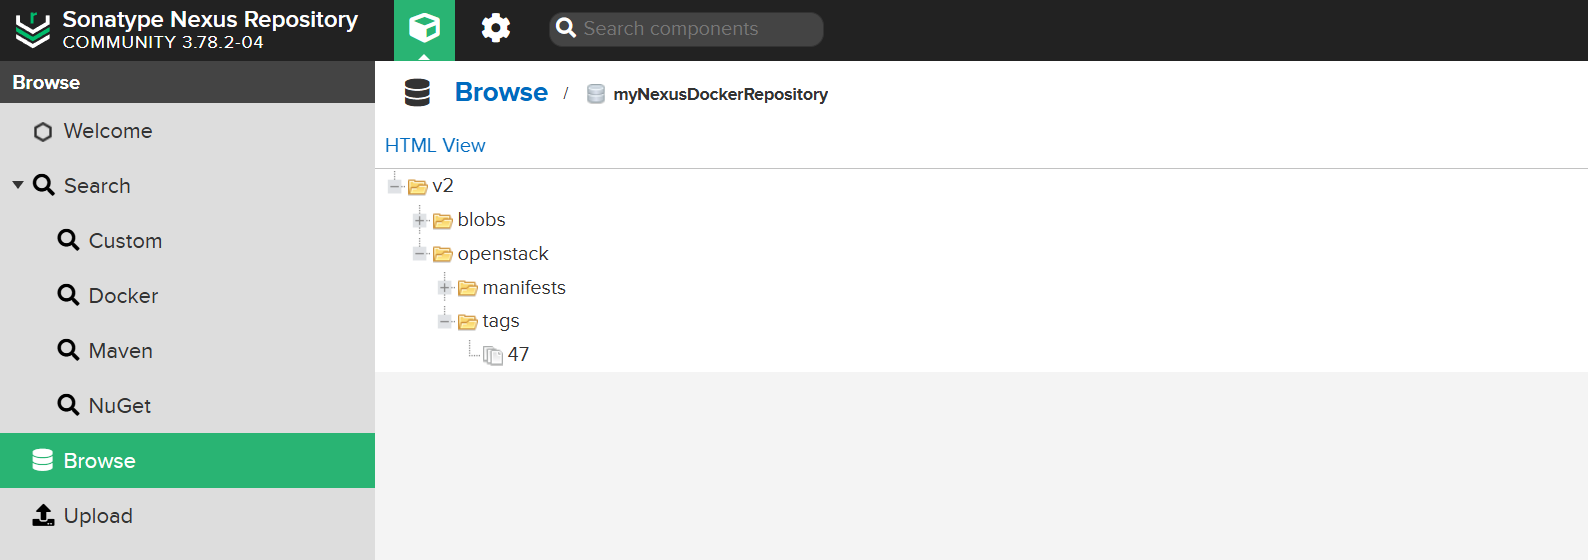Viewport: 1588px width, 560px height.
Task: Click the blobs folder icon
Action: coord(443,221)
